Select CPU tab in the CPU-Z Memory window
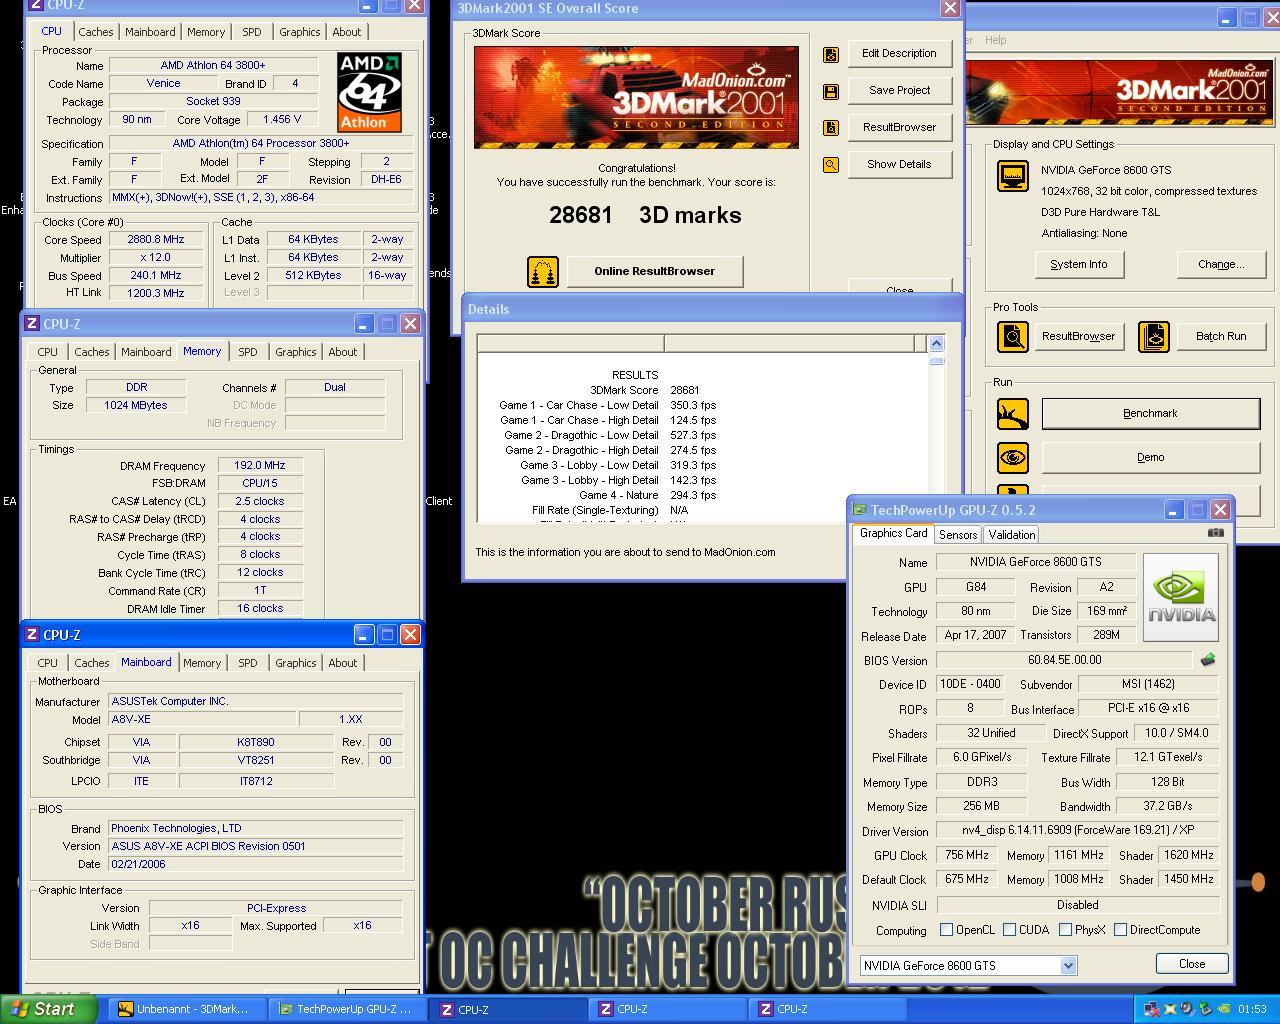This screenshot has height=1024, width=1280. pos(47,352)
